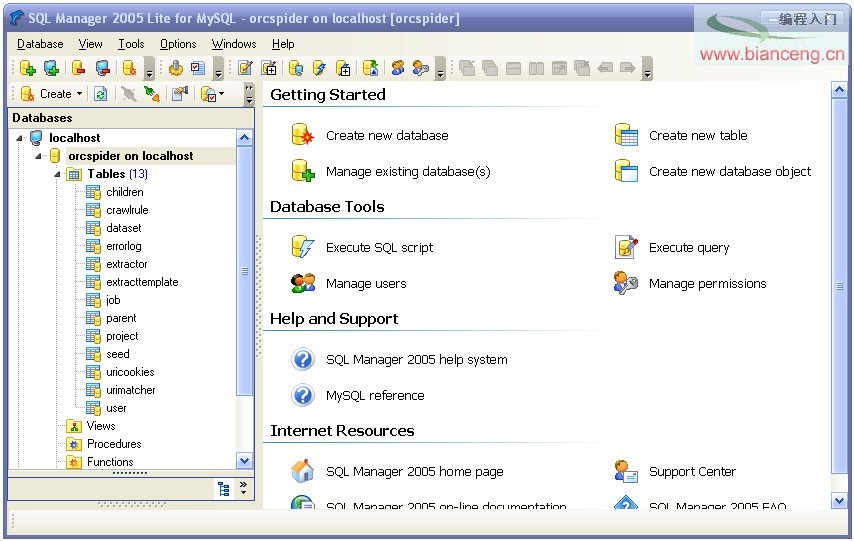Click the disabled Disconnect plug icon
This screenshot has width=854, height=541.
coord(129,94)
